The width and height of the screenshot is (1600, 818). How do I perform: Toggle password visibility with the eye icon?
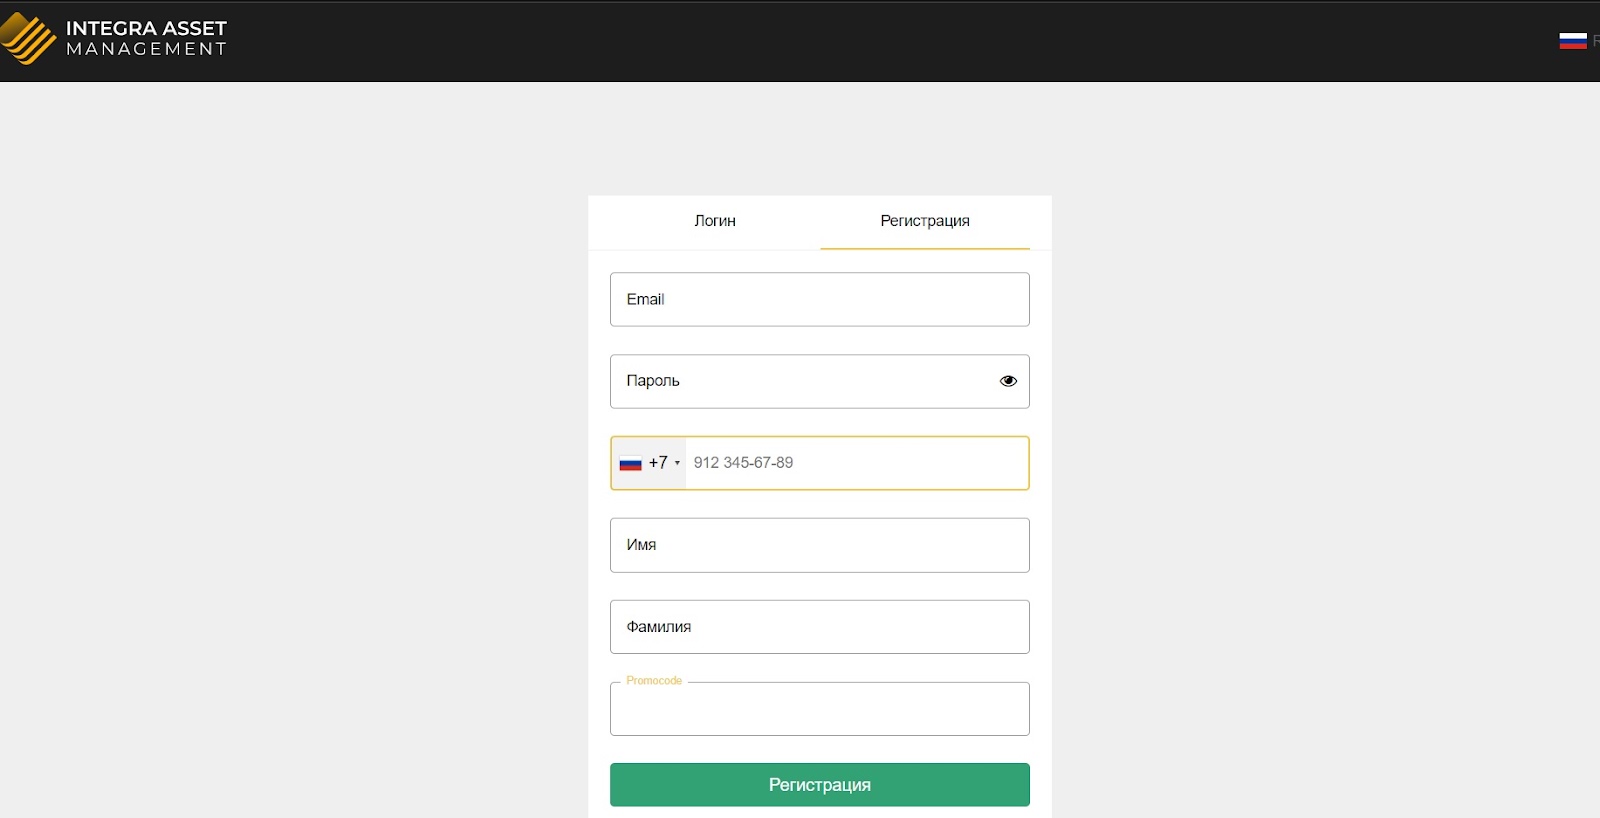1008,381
